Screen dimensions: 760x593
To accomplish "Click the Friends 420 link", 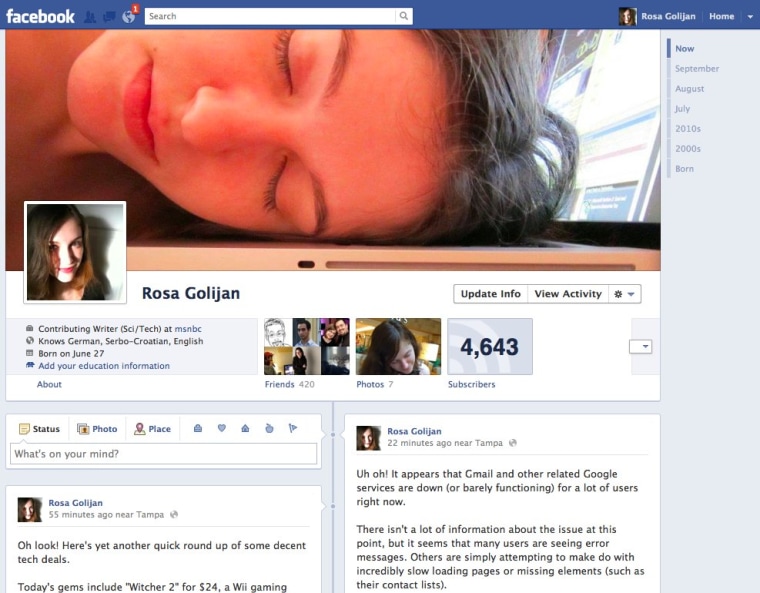I will pos(289,384).
